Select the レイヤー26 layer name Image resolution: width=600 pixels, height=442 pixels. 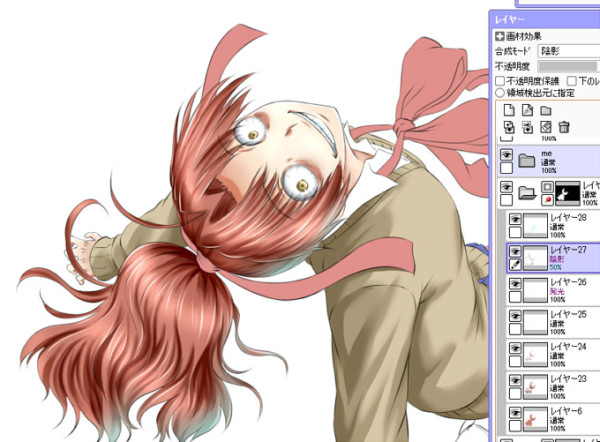click(568, 282)
